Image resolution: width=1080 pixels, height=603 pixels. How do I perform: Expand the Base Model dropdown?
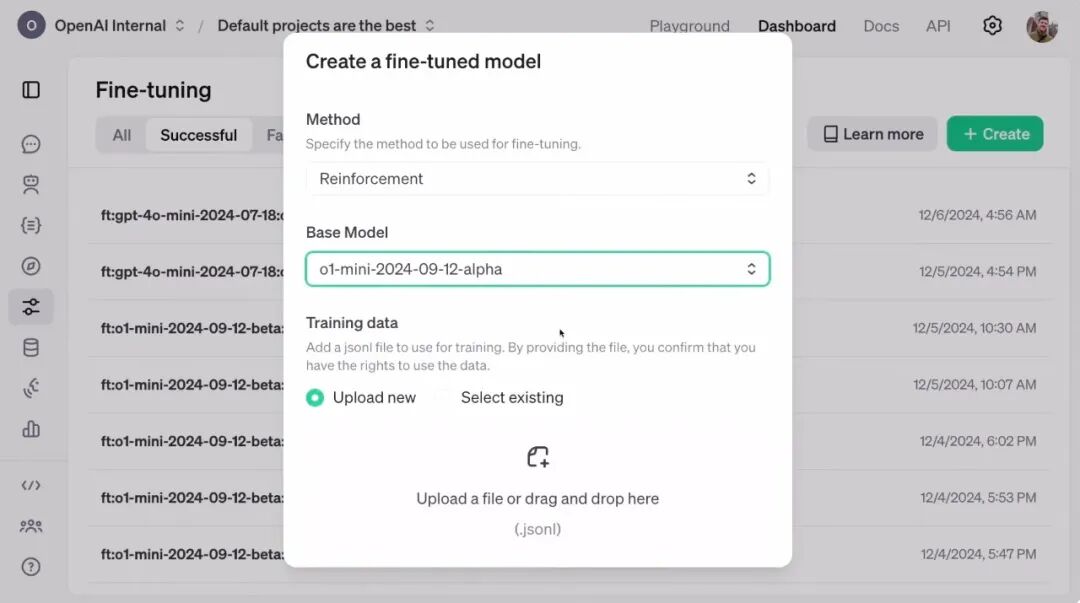coord(537,269)
